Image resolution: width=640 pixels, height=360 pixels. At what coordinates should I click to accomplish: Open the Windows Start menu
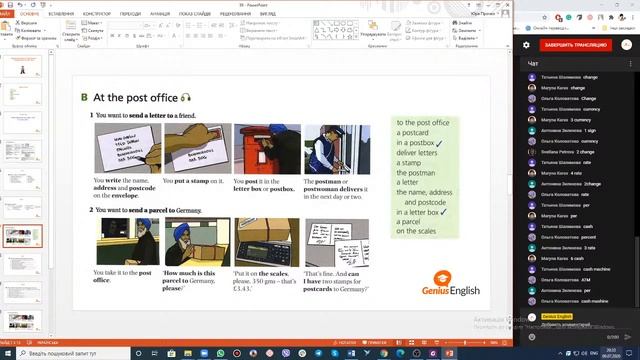pyautogui.click(x=7, y=353)
